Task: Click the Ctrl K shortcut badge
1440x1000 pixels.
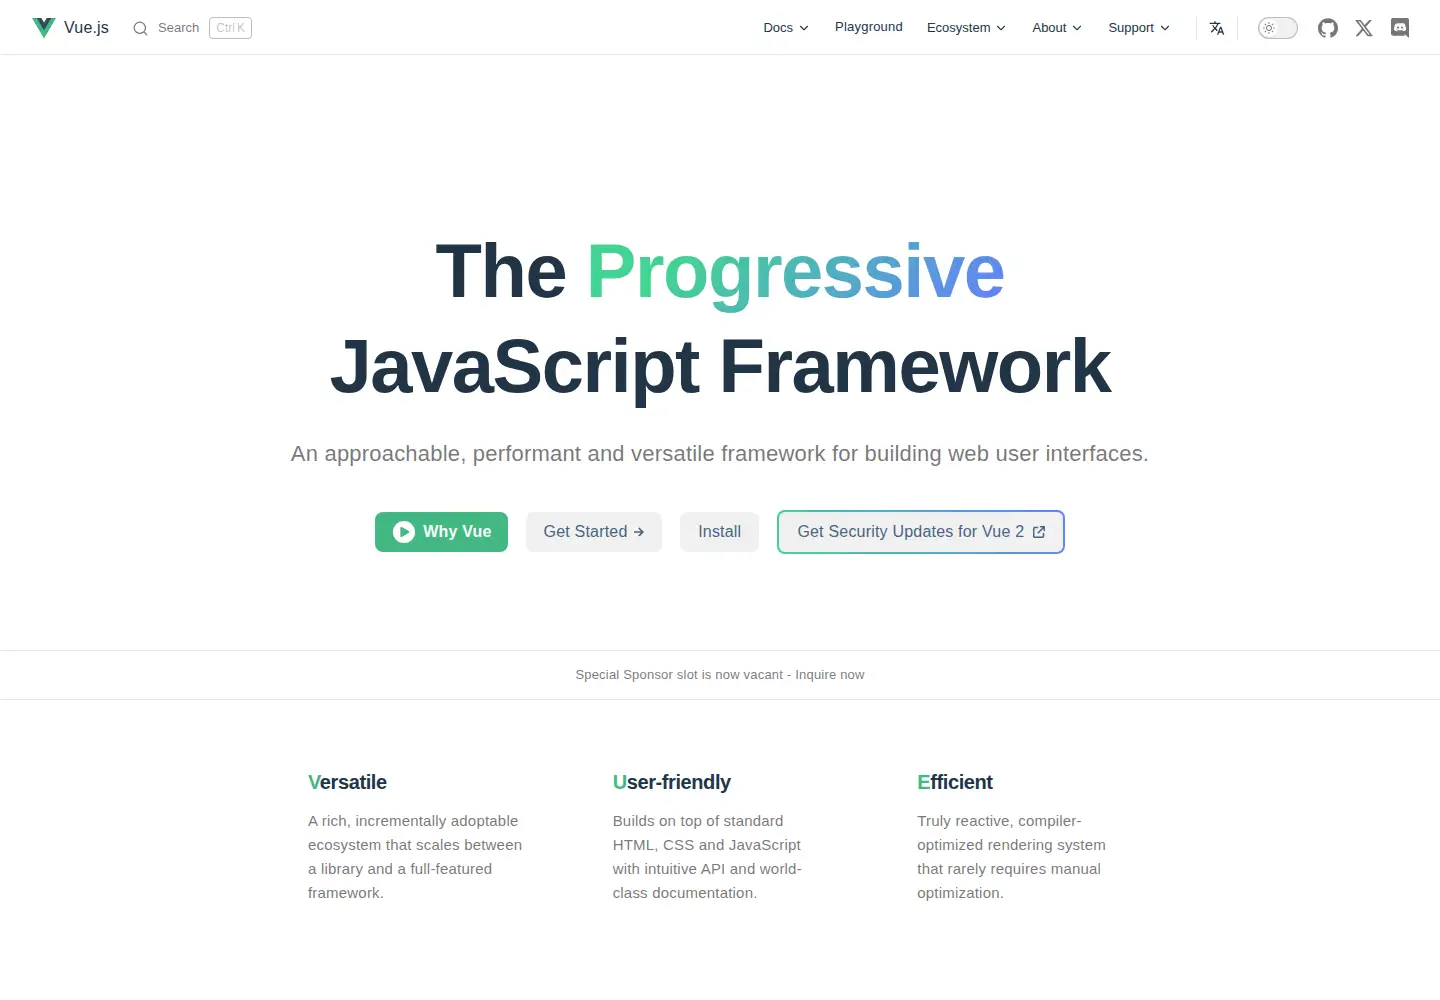Action: (230, 28)
